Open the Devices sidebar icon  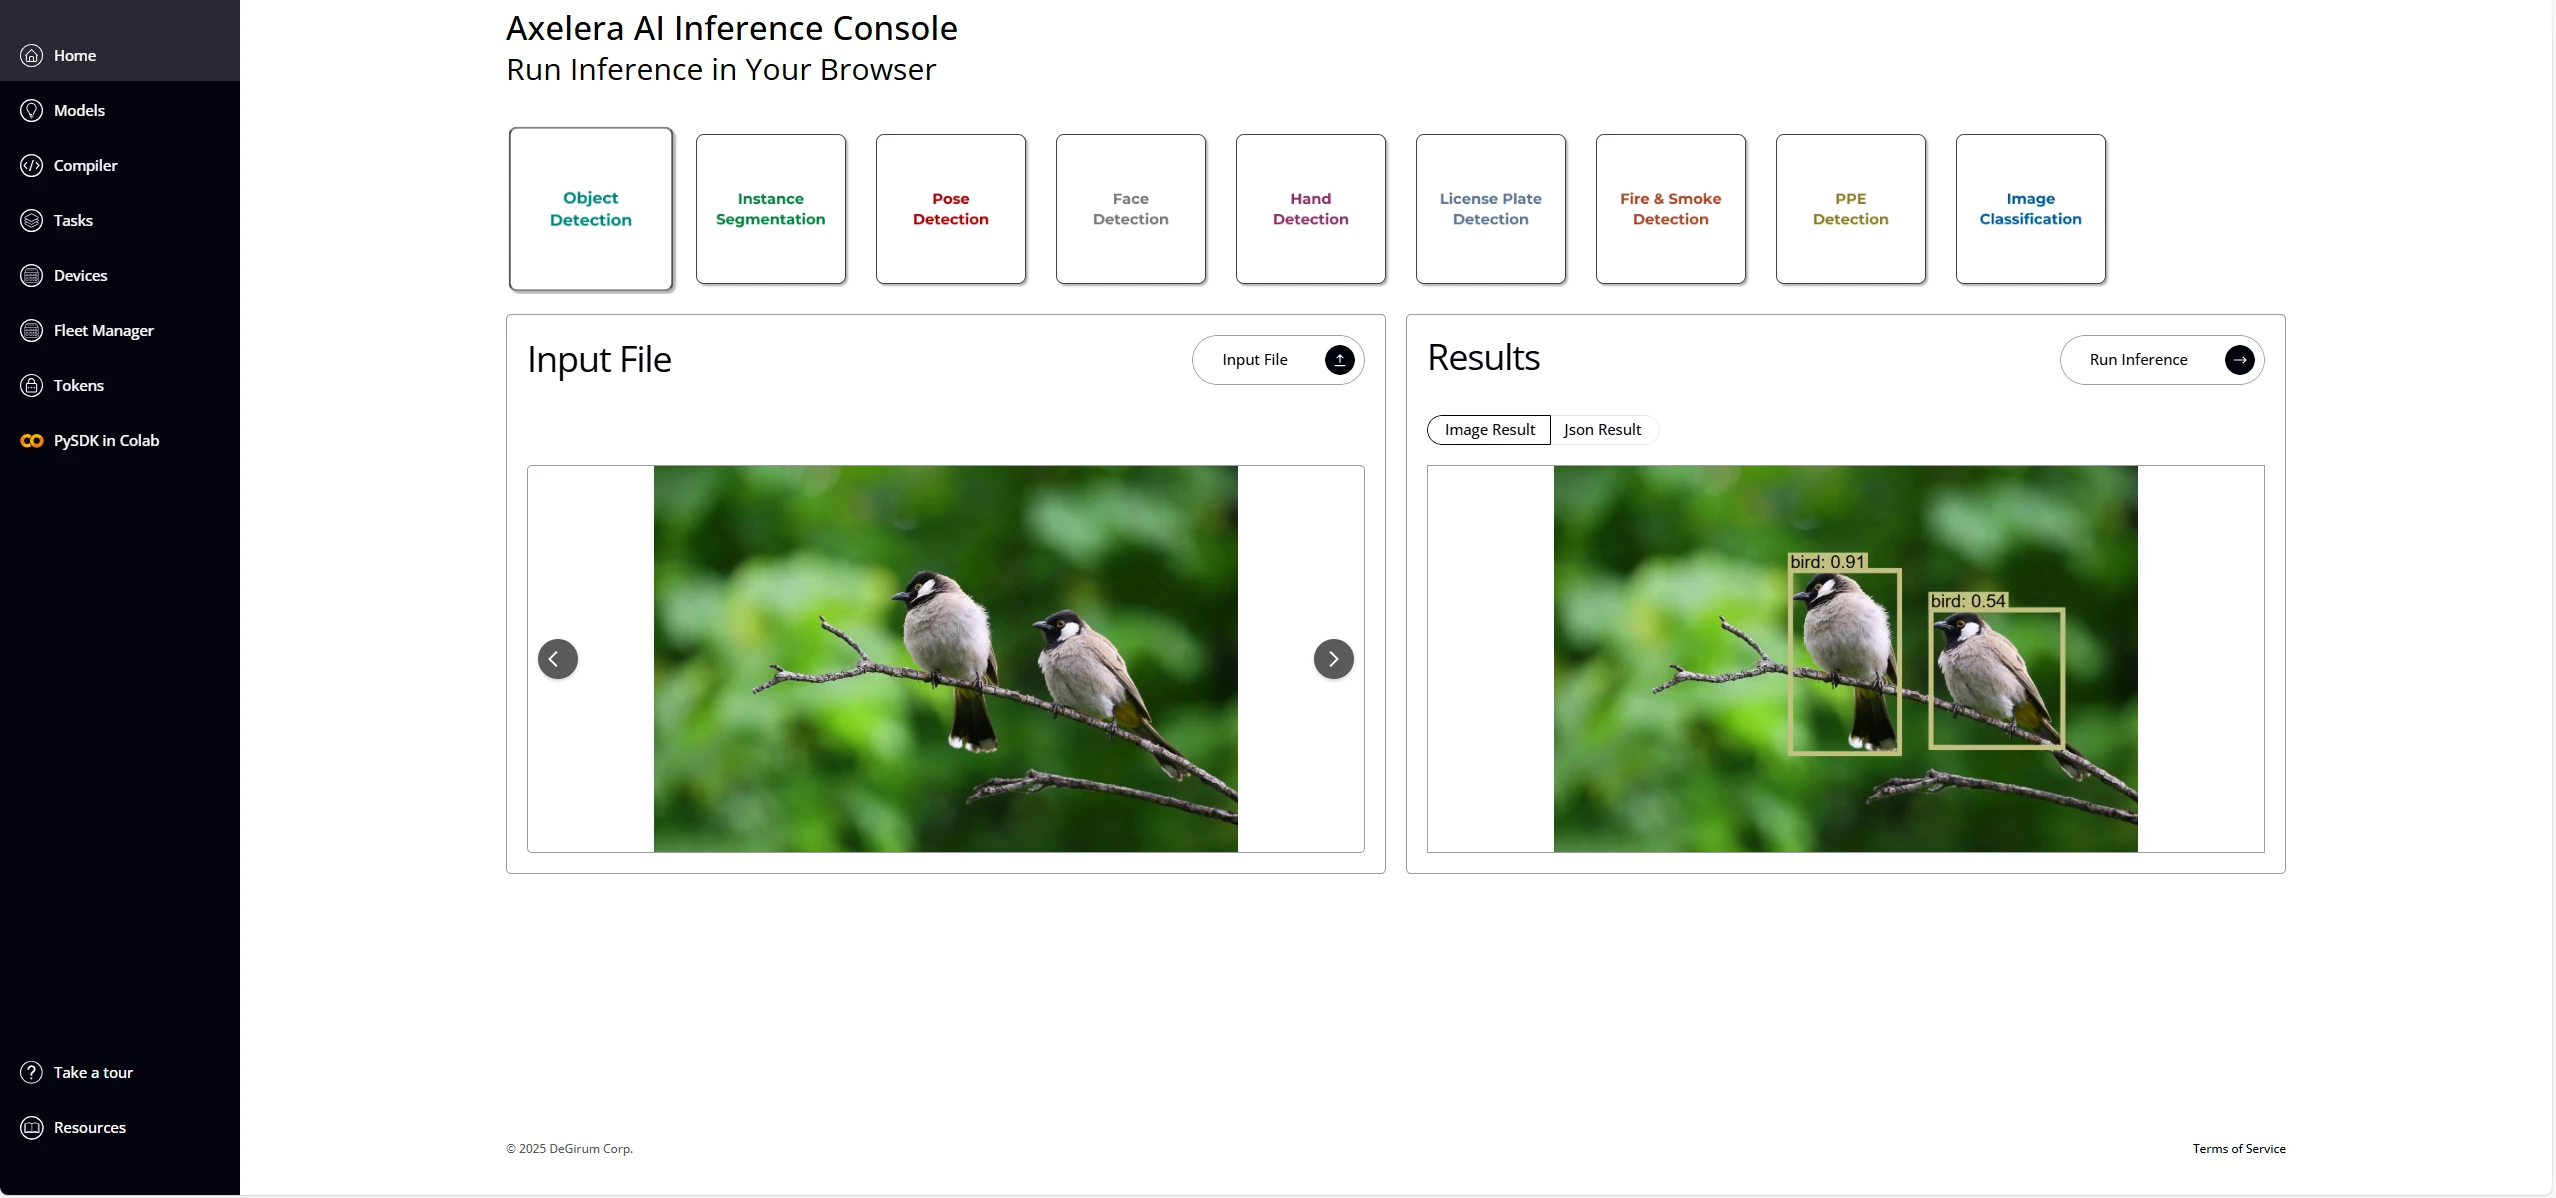(32, 275)
